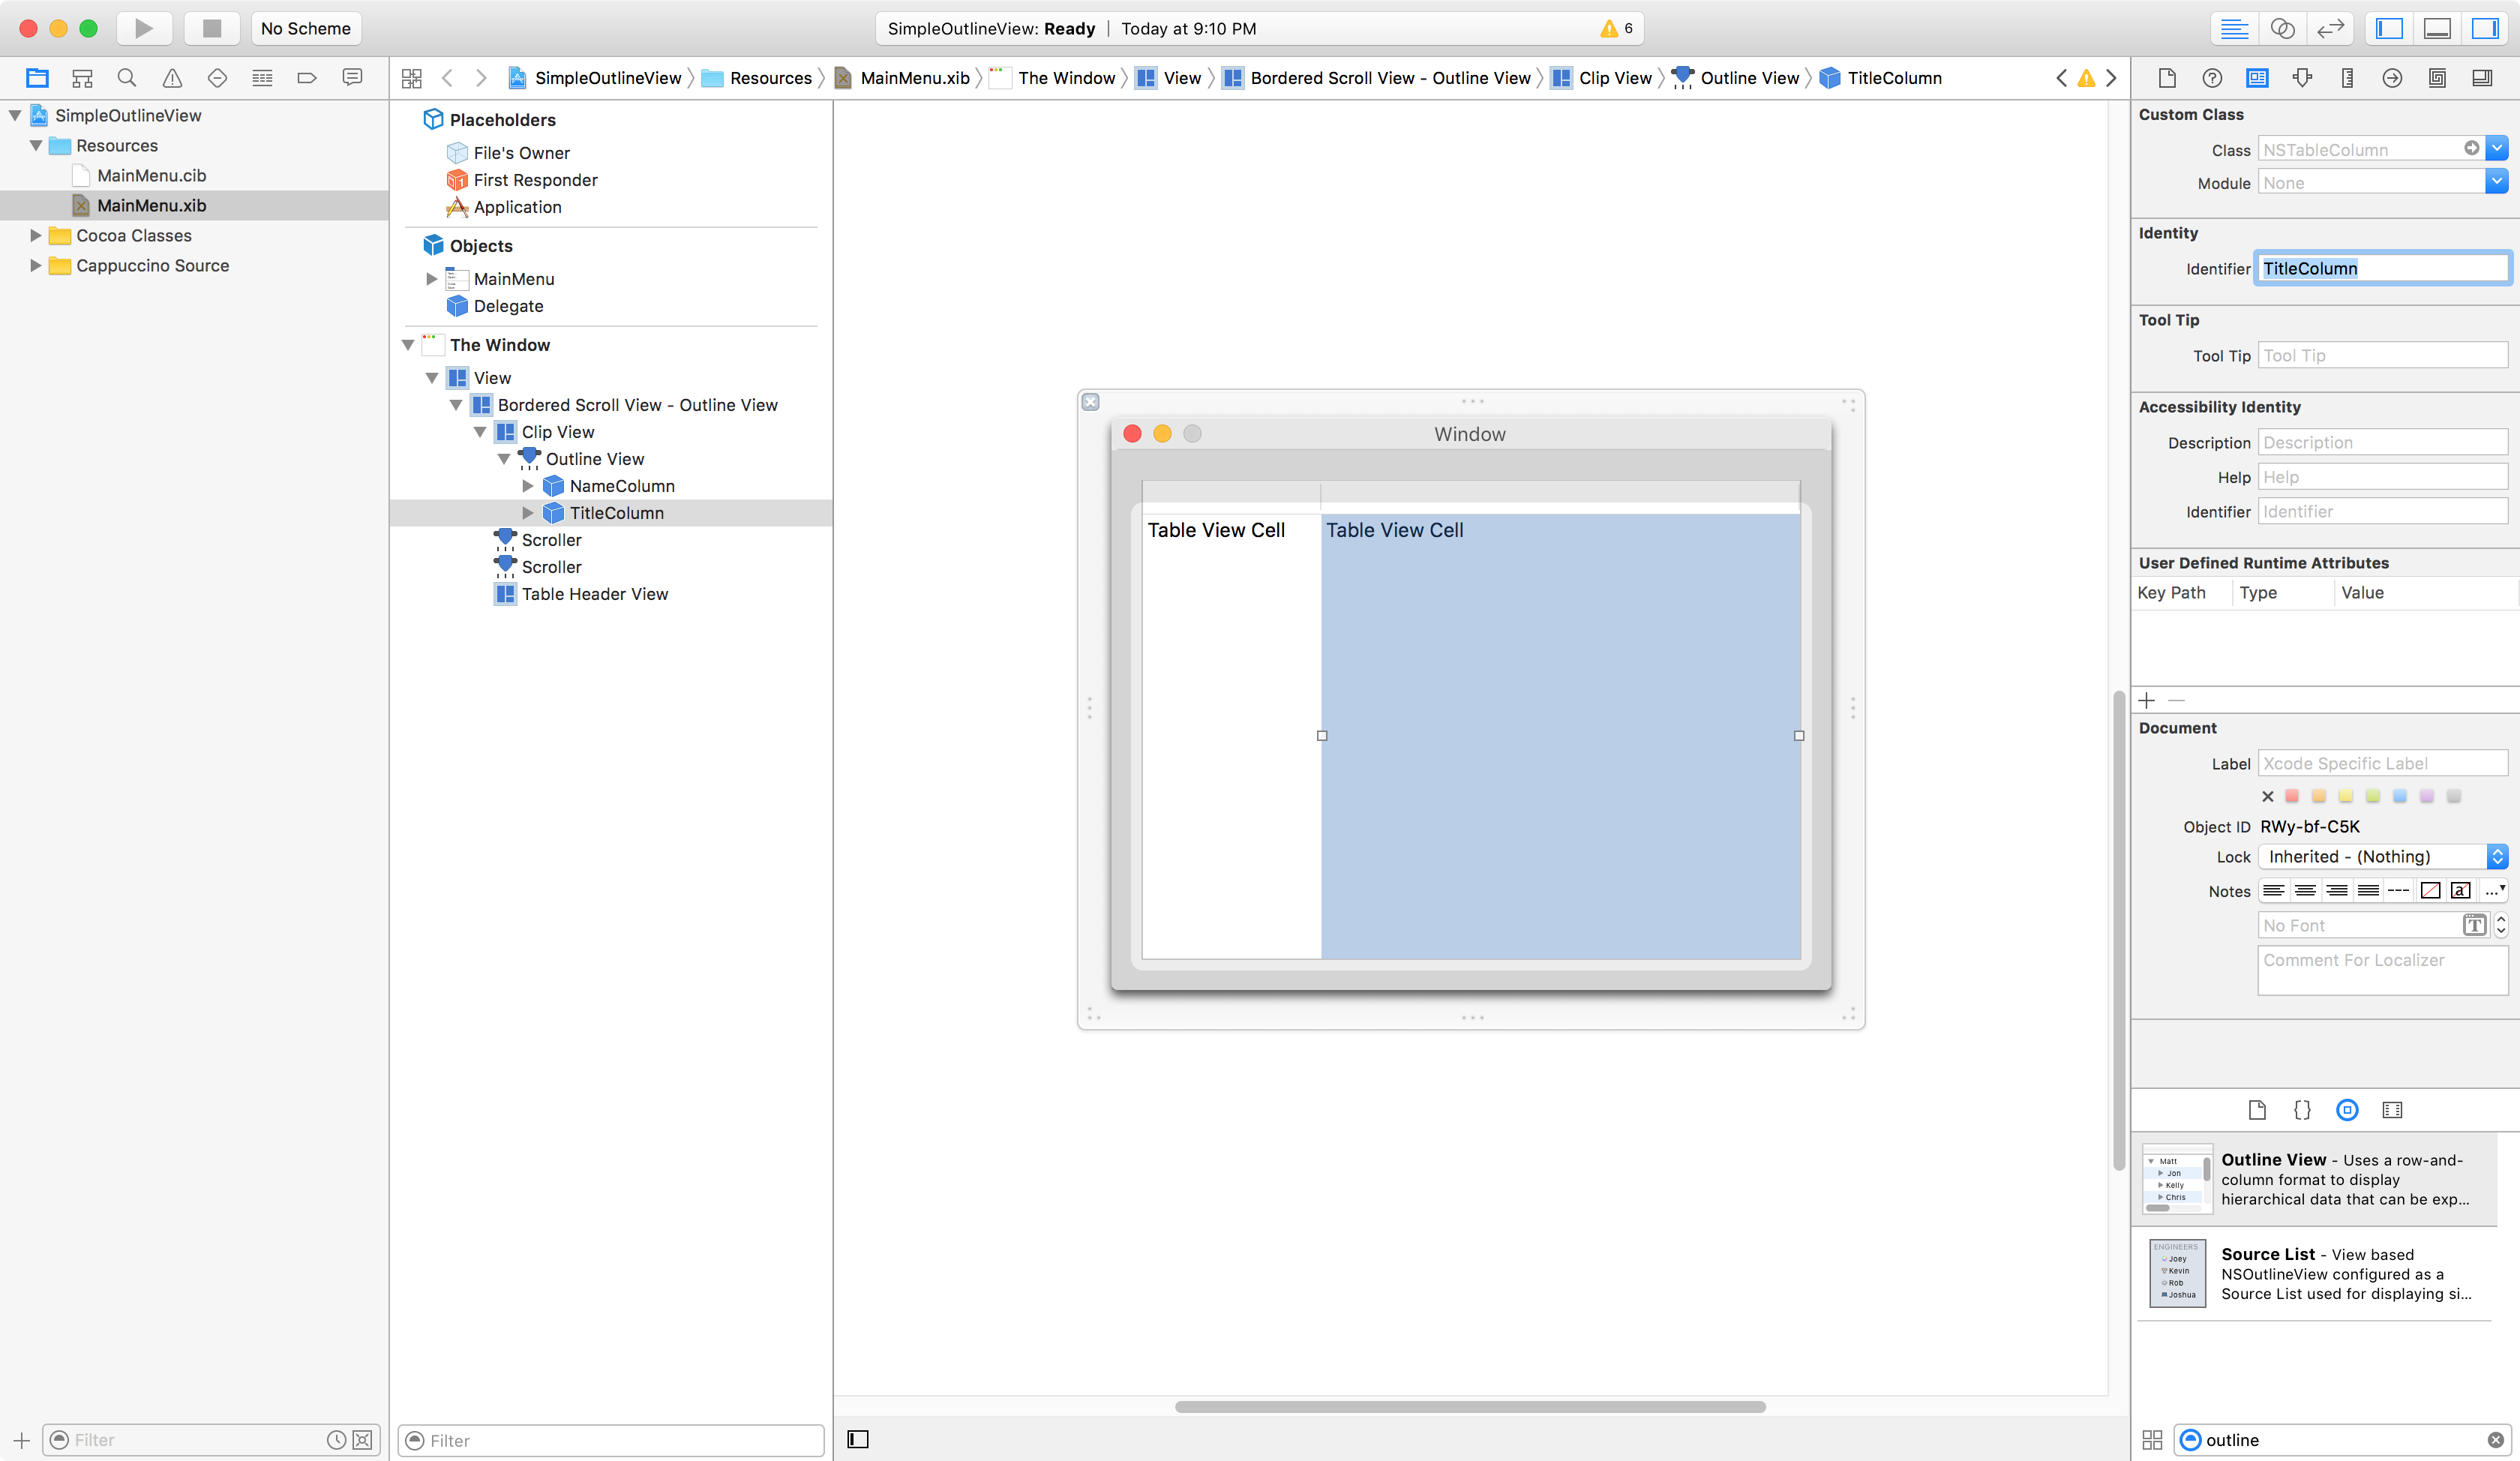This screenshot has width=2520, height=1461.
Task: Click the six warnings indicator
Action: [x=1616, y=28]
